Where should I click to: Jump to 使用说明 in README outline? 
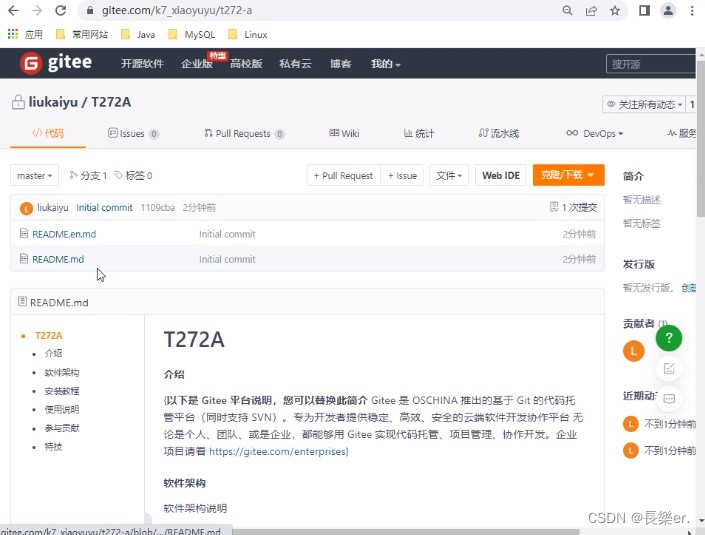tap(62, 409)
